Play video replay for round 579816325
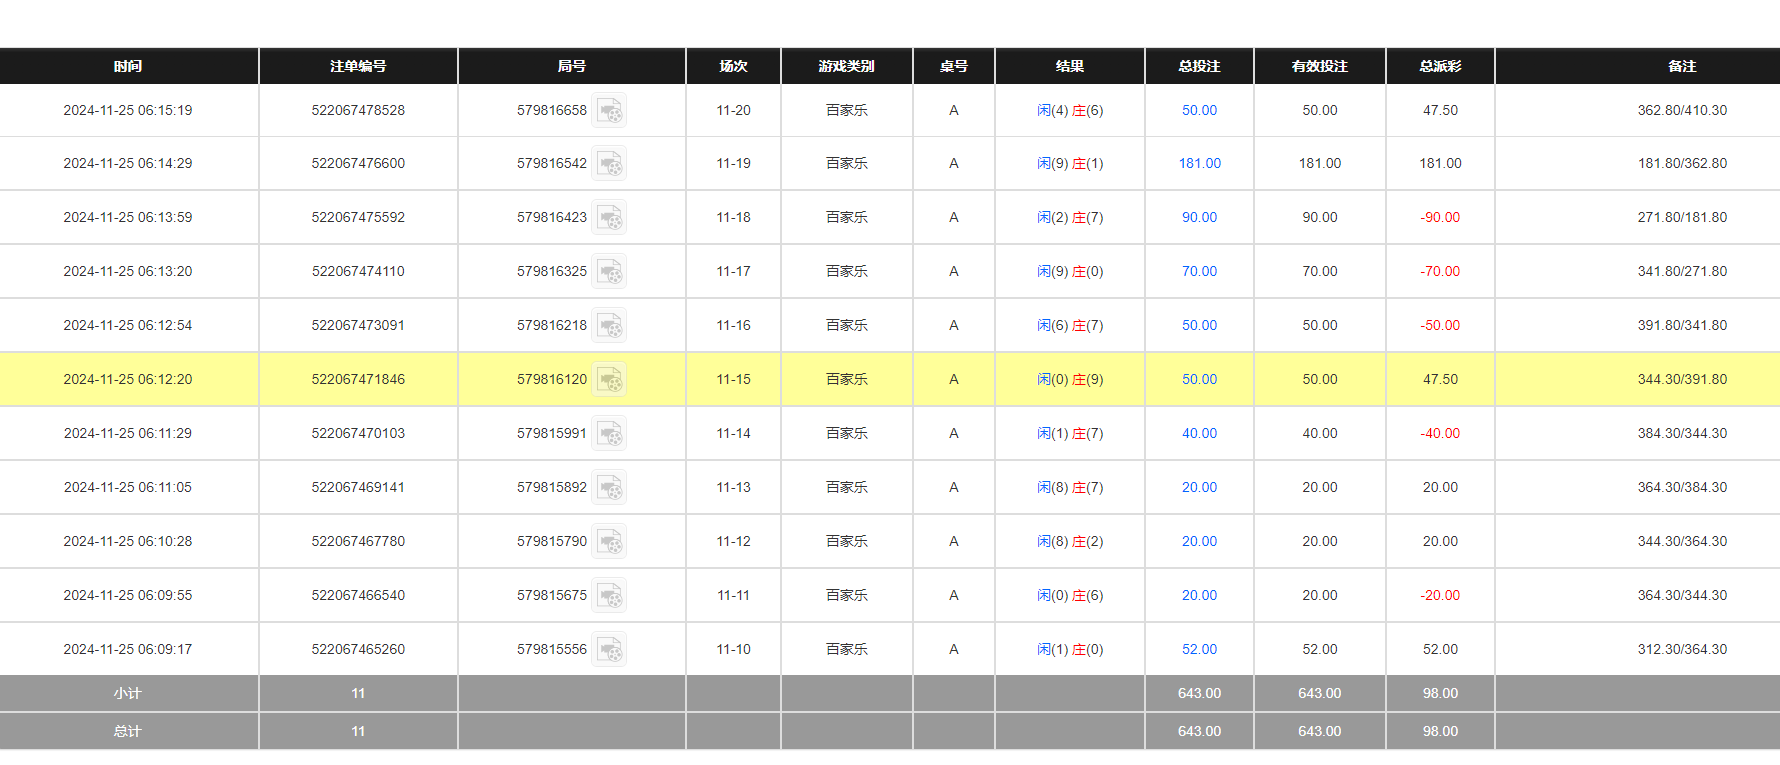1780x765 pixels. (x=609, y=271)
